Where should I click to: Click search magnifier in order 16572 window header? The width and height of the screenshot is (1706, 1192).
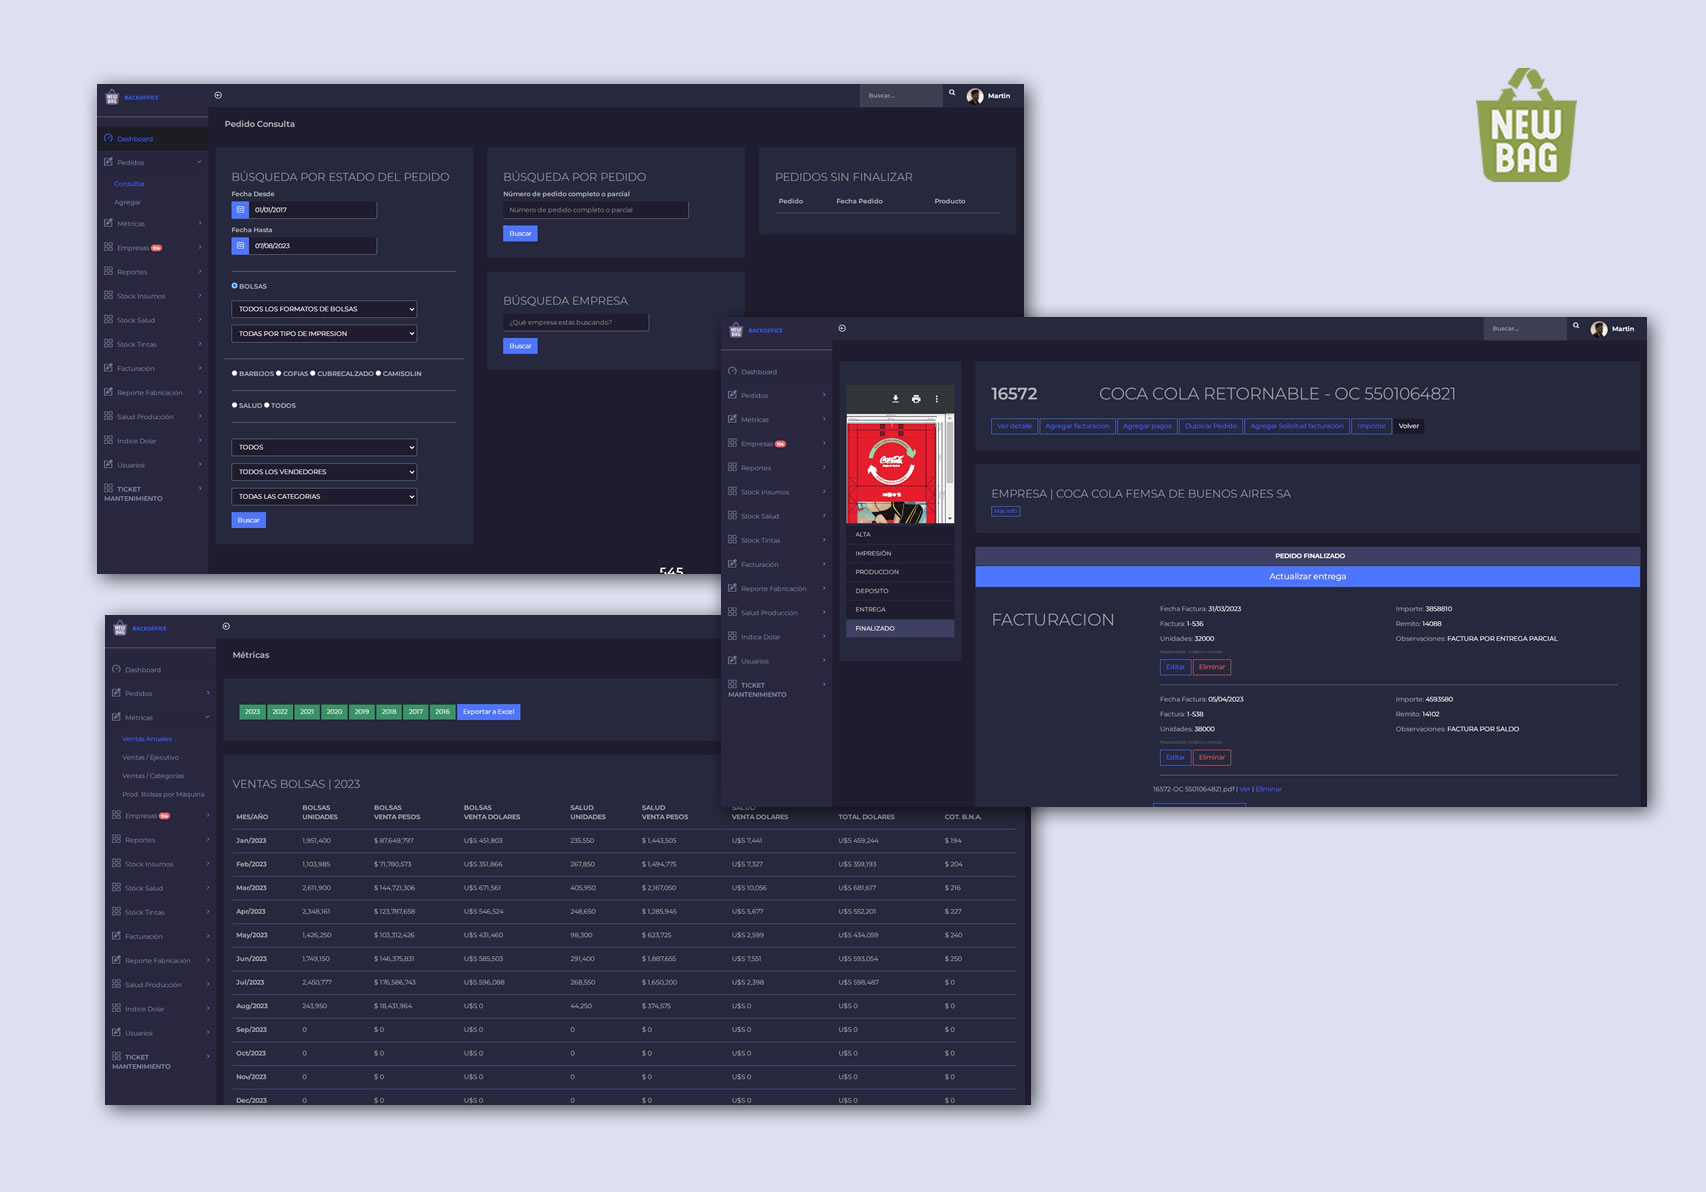click(x=1576, y=326)
